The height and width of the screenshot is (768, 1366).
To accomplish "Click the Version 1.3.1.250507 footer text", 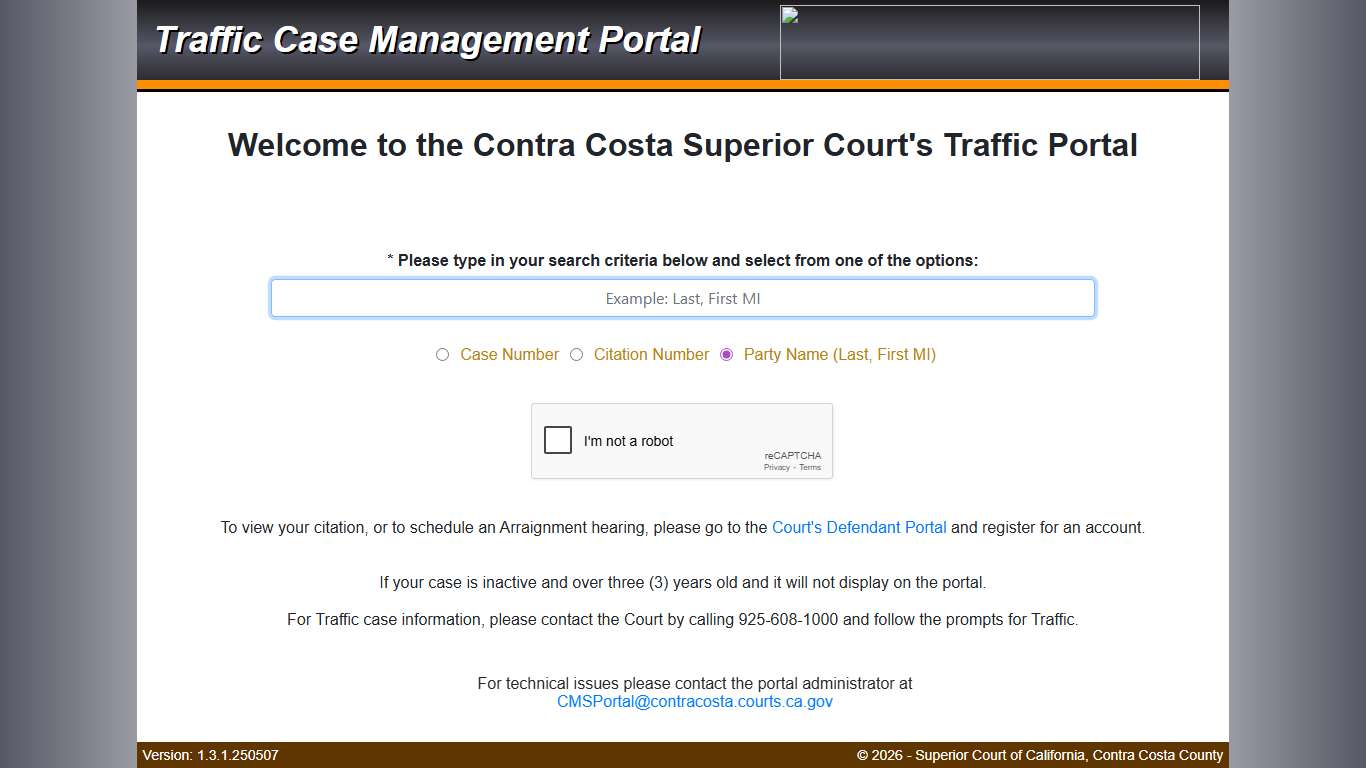I will pyautogui.click(x=211, y=755).
